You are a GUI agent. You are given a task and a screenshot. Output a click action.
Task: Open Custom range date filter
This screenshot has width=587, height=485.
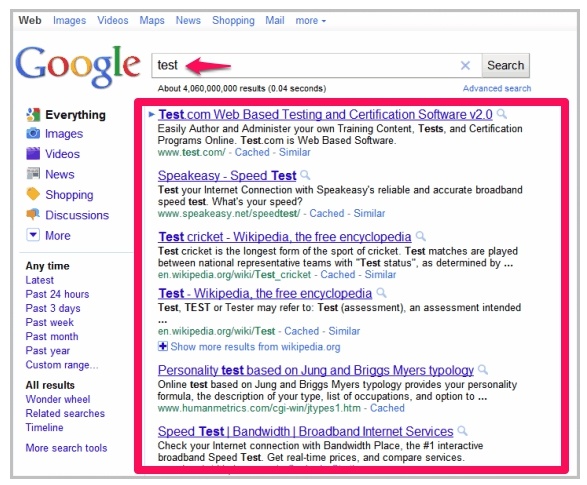click(62, 365)
